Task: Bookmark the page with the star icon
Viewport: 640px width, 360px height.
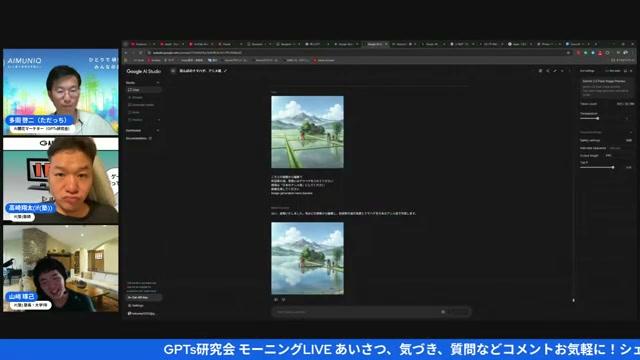Action: pyautogui.click(x=568, y=53)
